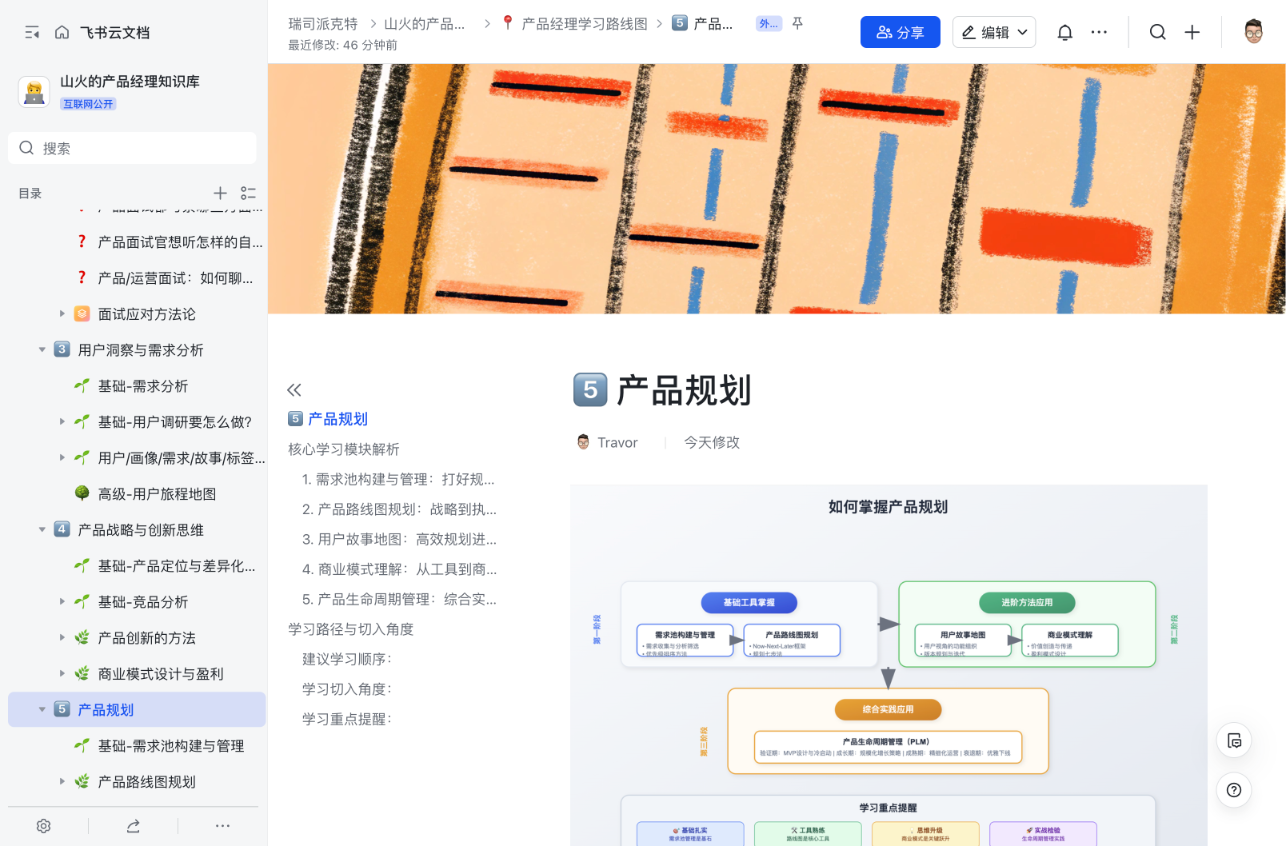Open the comments icon on the right edge
1286x846 pixels.
(1234, 740)
